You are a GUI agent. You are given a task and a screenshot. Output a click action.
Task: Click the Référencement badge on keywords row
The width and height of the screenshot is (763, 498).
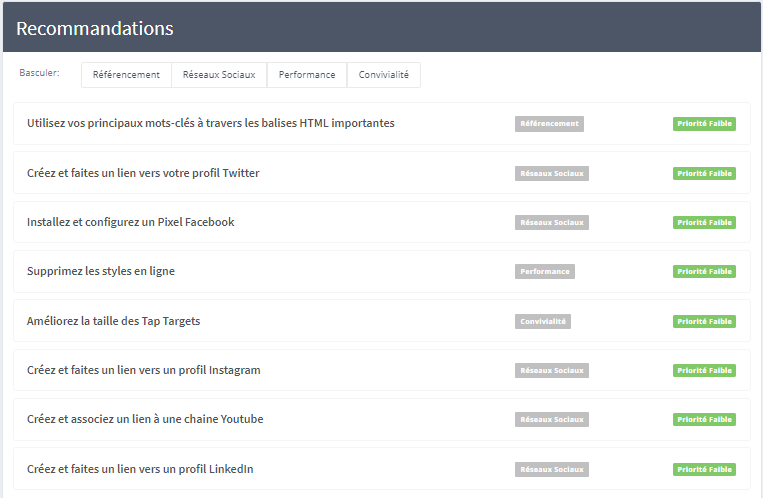pos(549,124)
